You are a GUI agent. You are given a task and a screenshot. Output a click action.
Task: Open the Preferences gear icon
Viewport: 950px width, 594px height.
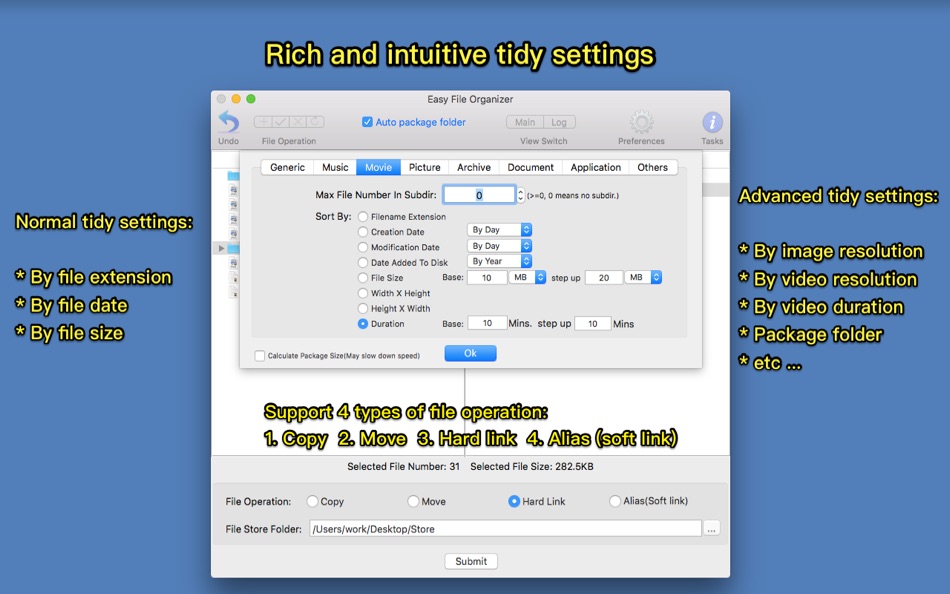click(x=641, y=122)
